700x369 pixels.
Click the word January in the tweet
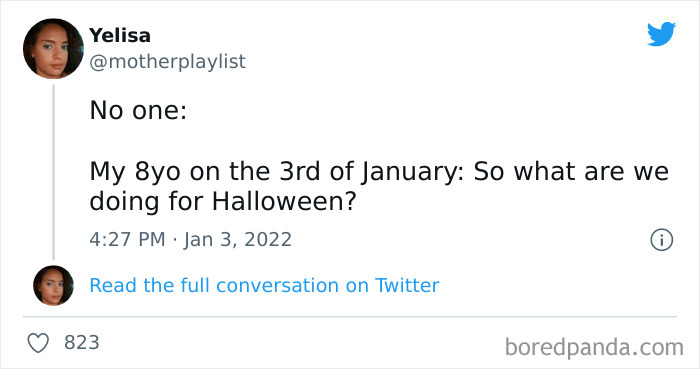[x=414, y=172]
